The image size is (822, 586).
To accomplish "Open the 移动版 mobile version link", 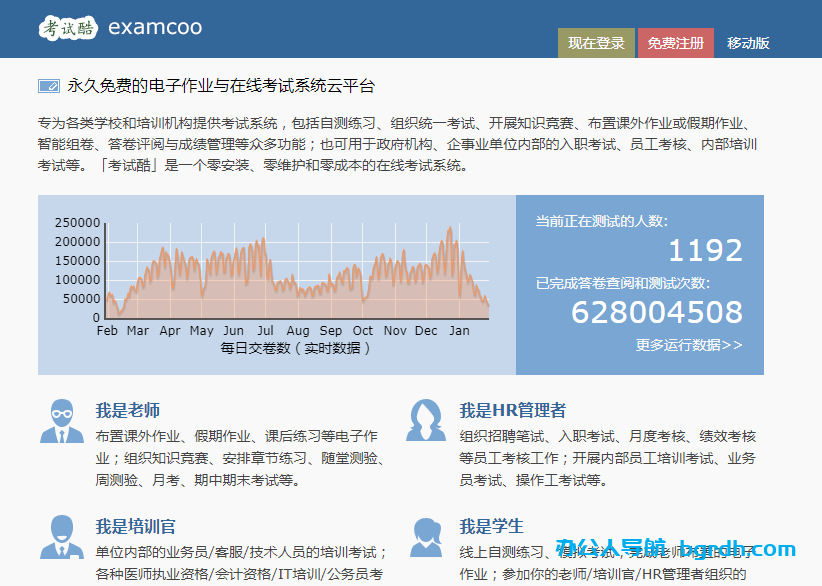I will 748,43.
